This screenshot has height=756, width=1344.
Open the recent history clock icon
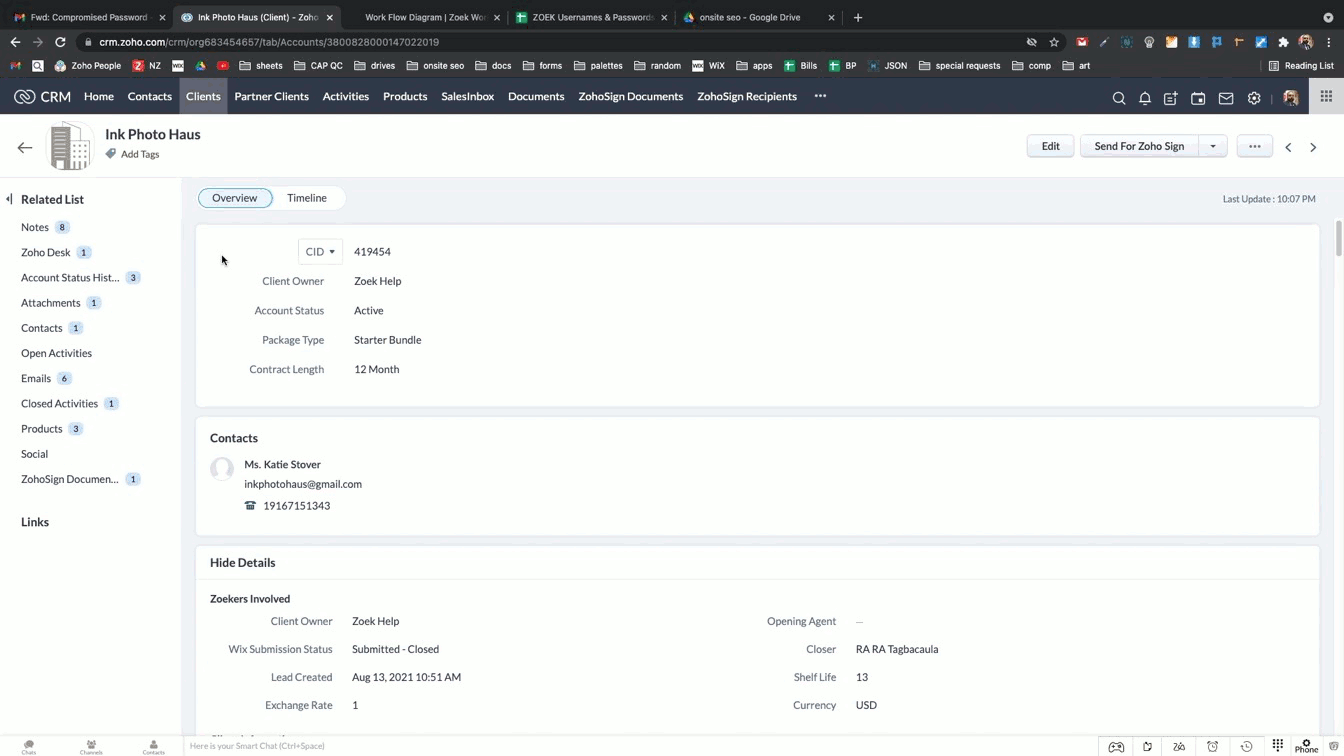(x=1246, y=746)
